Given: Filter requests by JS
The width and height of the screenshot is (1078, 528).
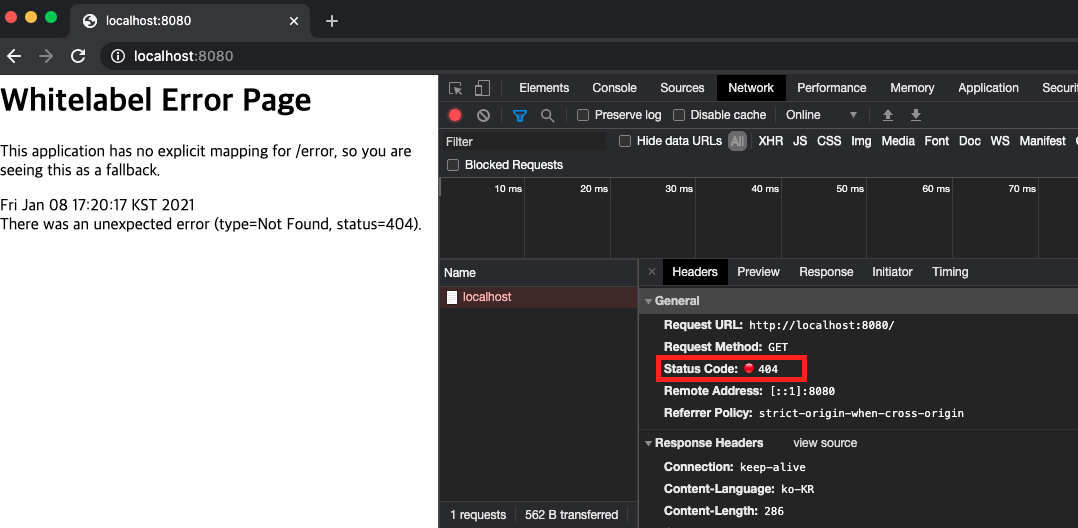Looking at the screenshot, I should pos(800,141).
